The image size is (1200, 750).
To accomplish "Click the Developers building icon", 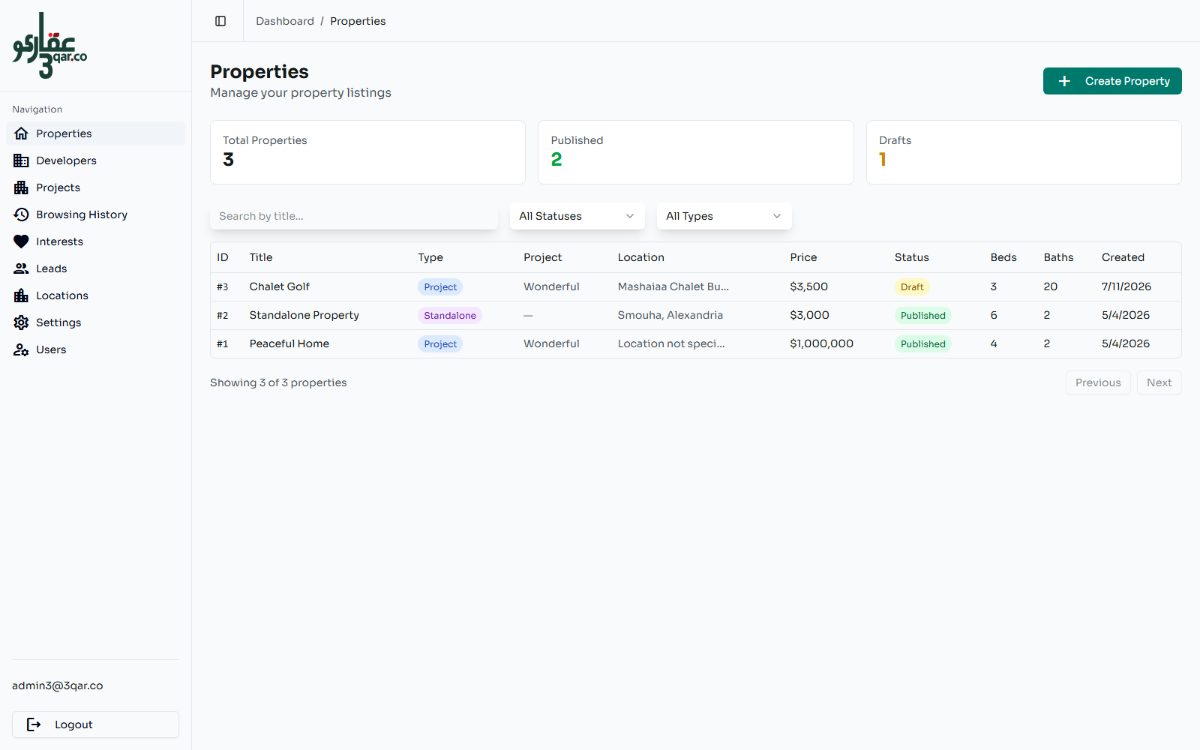I will tap(21, 160).
